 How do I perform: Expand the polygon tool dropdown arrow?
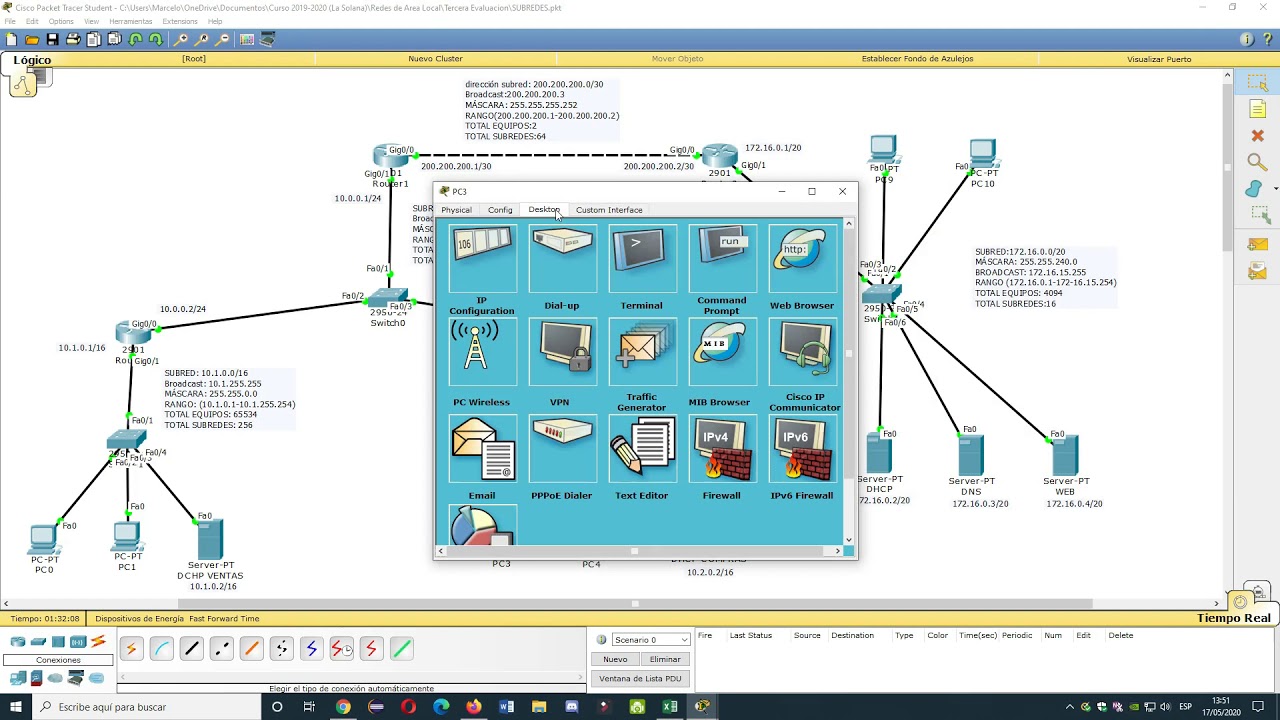1275,189
